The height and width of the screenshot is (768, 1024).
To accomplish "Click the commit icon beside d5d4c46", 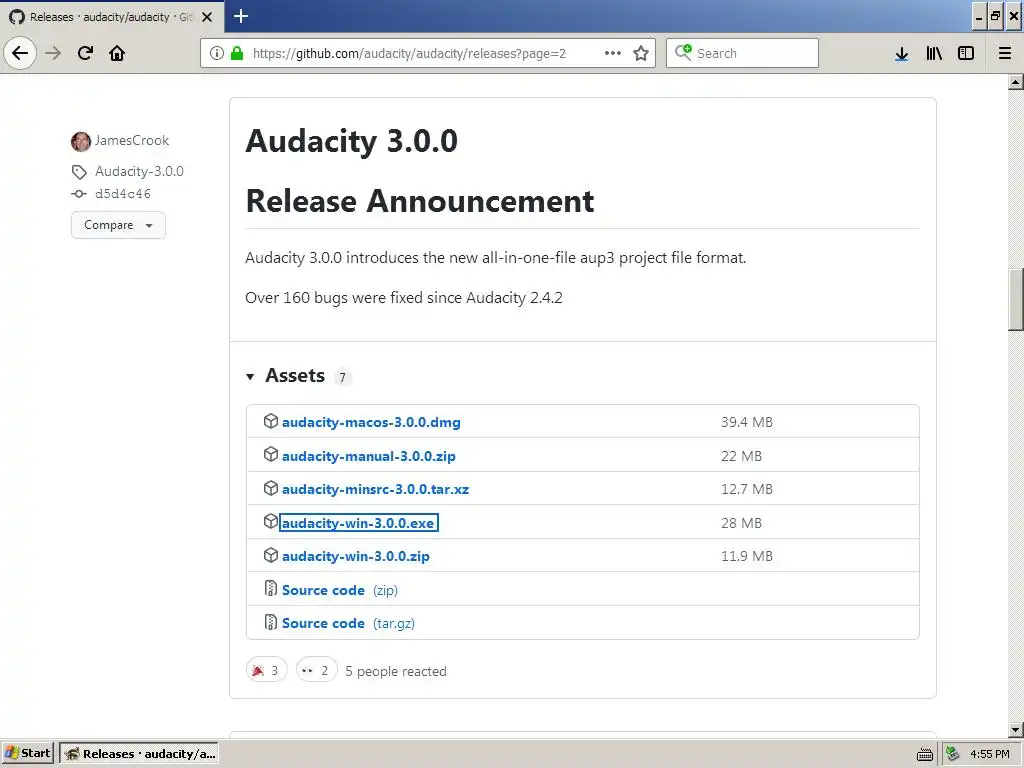I will [79, 194].
